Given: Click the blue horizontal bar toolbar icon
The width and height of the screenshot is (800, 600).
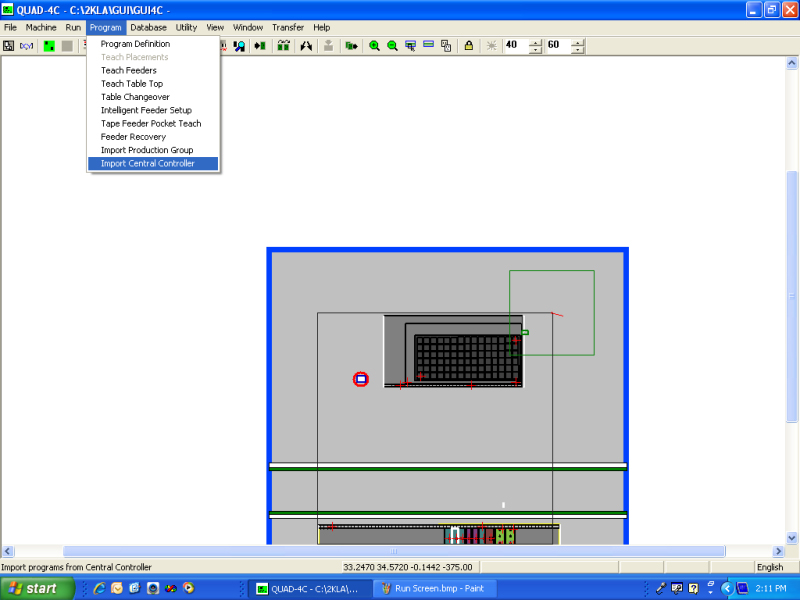Looking at the screenshot, I should (429, 45).
